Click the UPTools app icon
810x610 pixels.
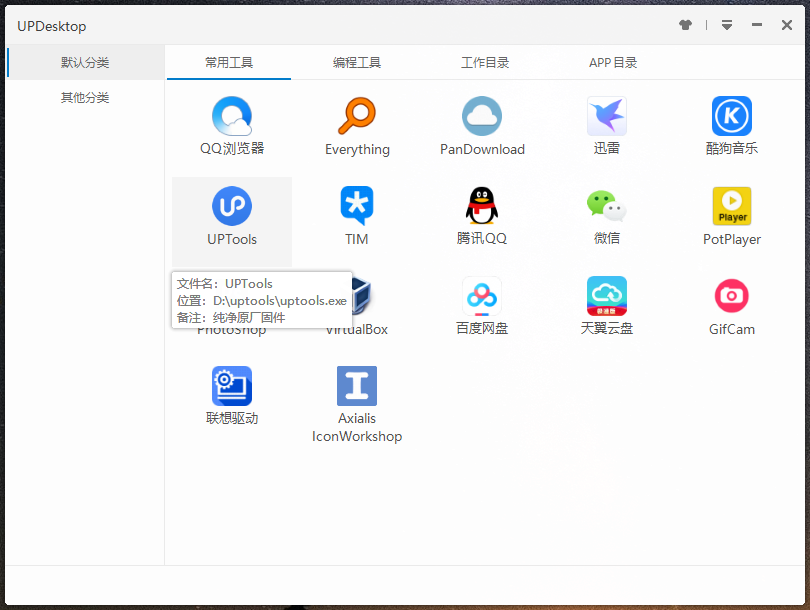(232, 207)
